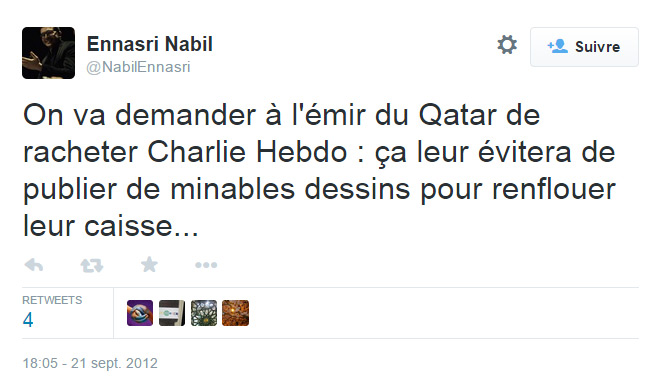Image resolution: width=670 pixels, height=377 pixels.
Task: Click the tweet text about Charlie Hebdo
Action: pos(319,171)
